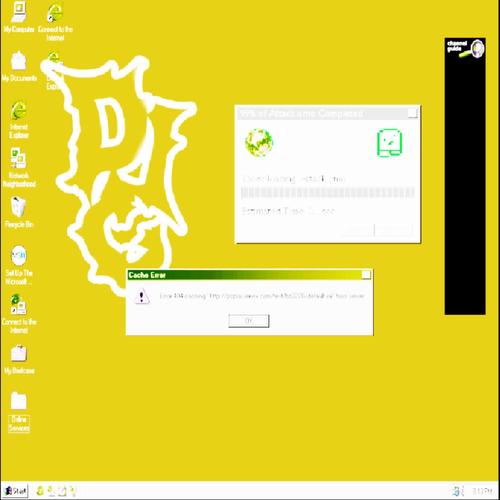Launch Internet Explorer from the desktop
This screenshot has height=500, width=500.
[19, 119]
